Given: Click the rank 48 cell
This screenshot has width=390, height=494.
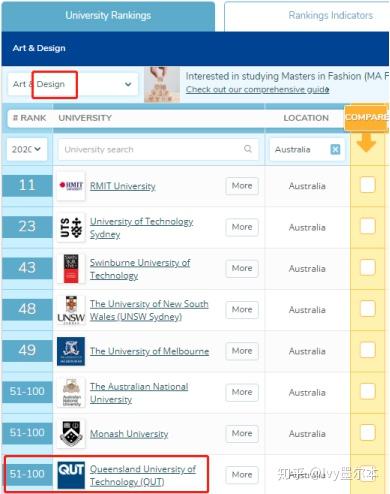Looking at the screenshot, I should coord(27,309).
